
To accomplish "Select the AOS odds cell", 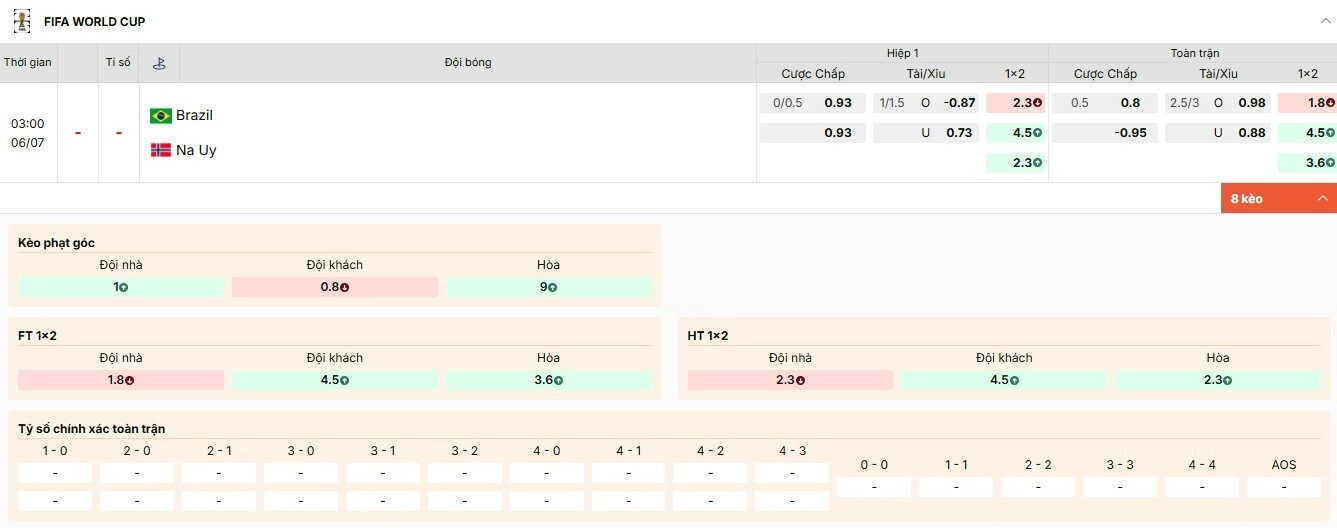I will pos(1284,487).
